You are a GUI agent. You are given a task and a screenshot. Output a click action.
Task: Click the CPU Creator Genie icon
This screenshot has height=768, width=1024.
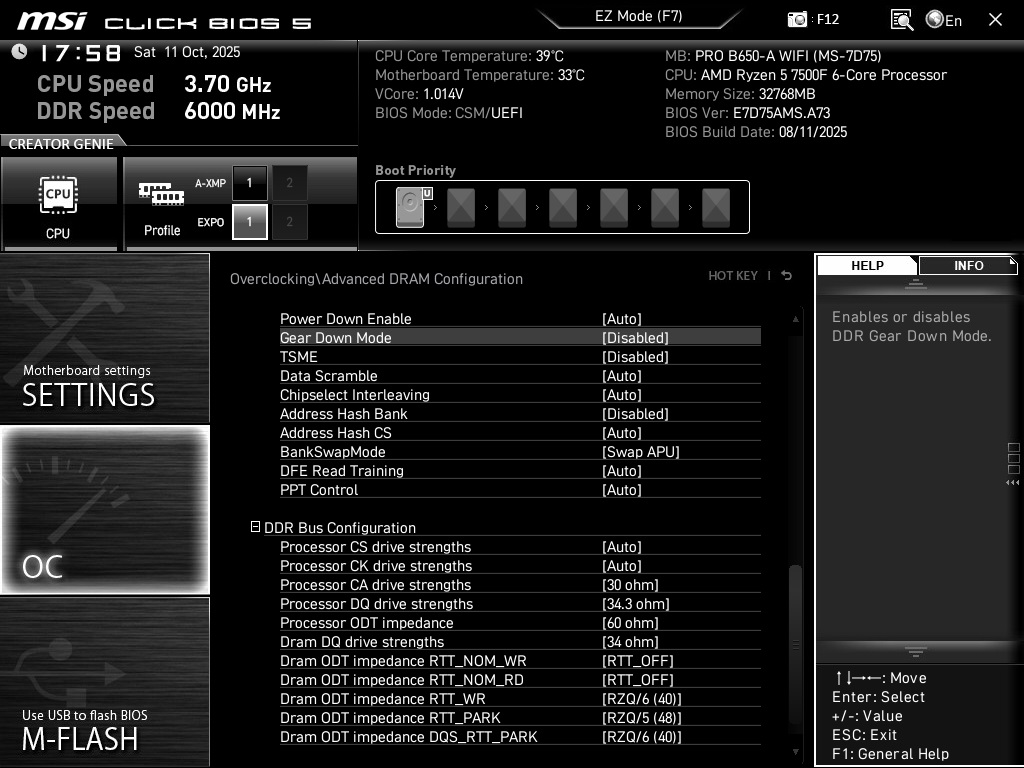coord(58,195)
